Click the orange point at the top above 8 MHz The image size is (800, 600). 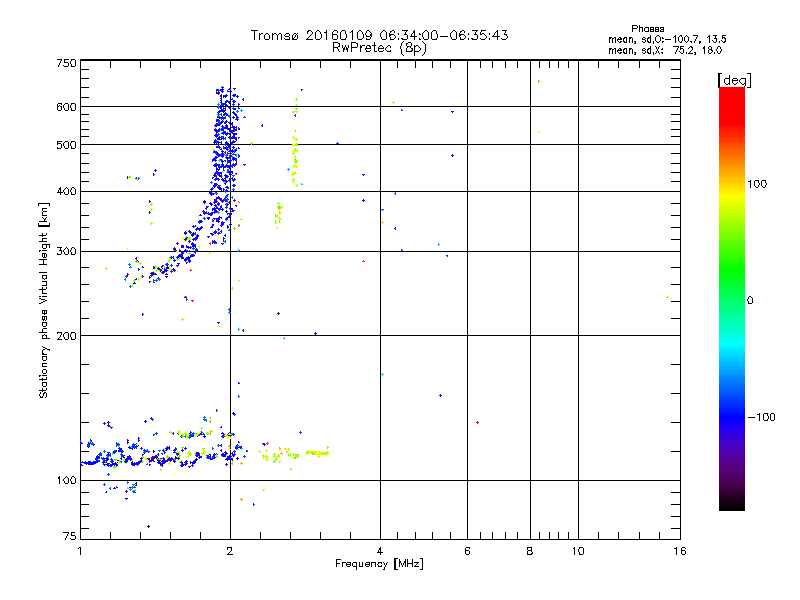coord(539,81)
